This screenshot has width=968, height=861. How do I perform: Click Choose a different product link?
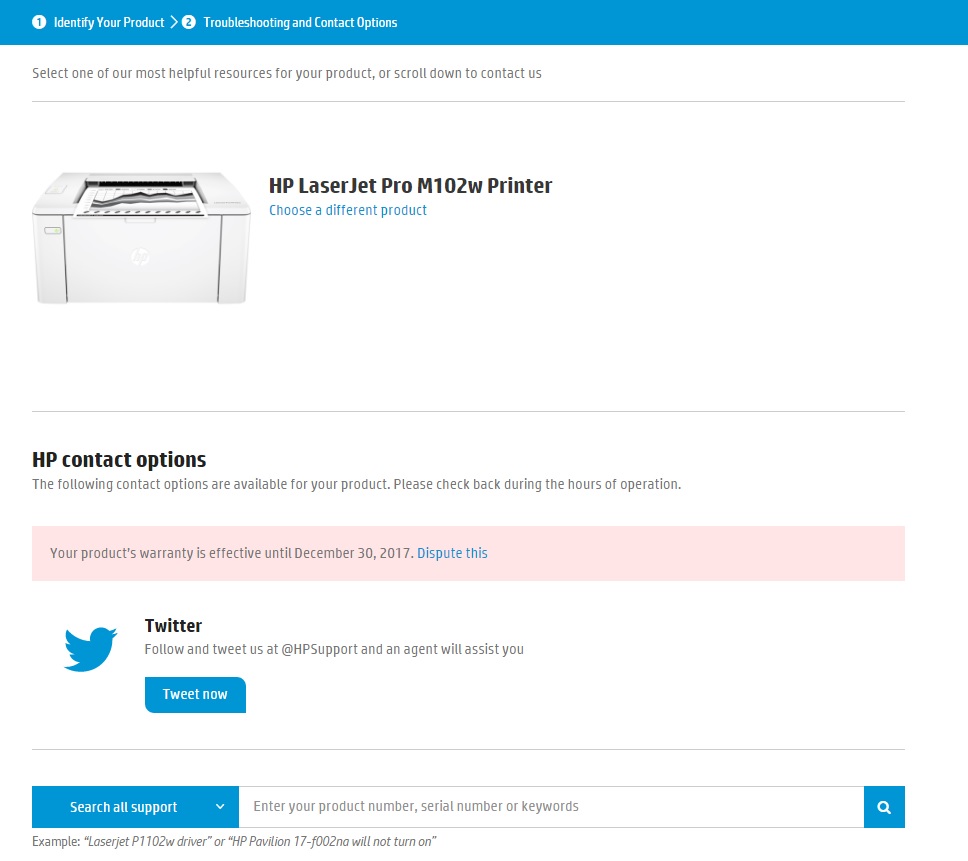point(348,210)
